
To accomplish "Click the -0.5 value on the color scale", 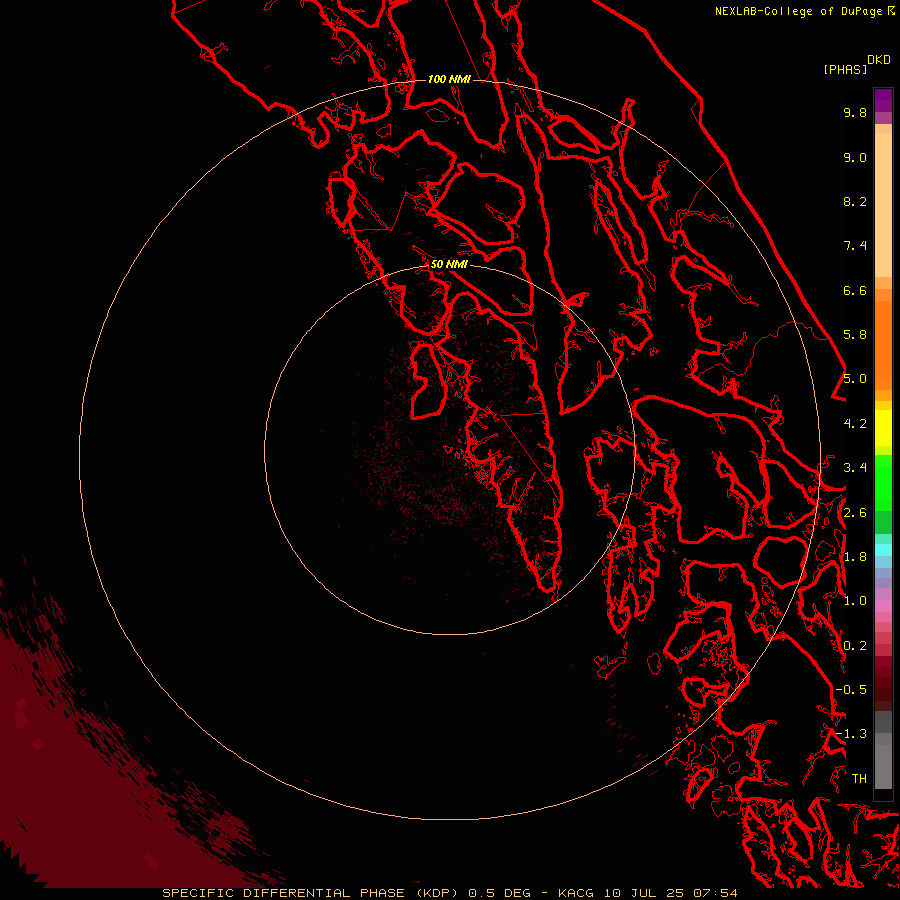I will 851,690.
